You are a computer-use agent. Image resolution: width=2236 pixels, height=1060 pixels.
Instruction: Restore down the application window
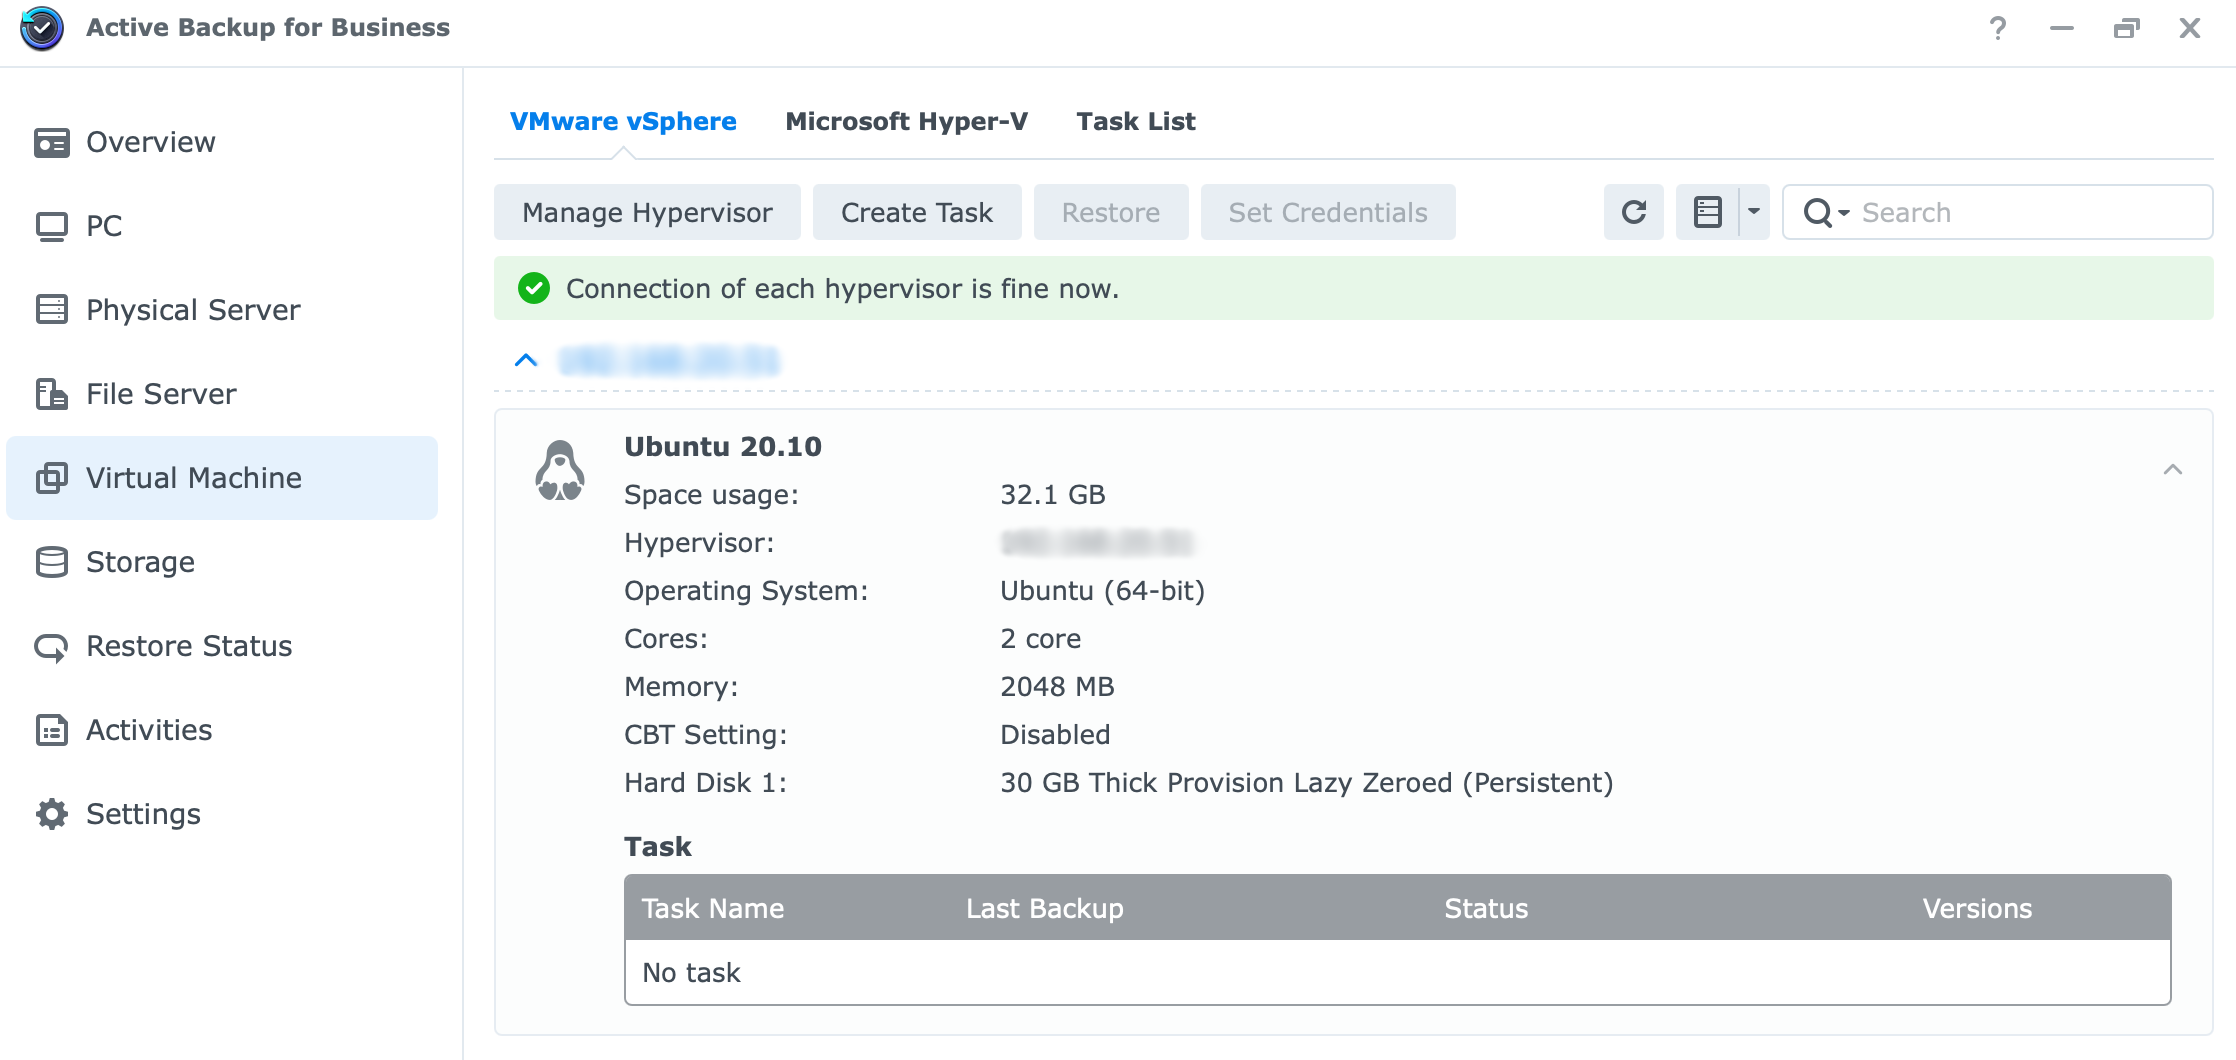(x=2126, y=28)
